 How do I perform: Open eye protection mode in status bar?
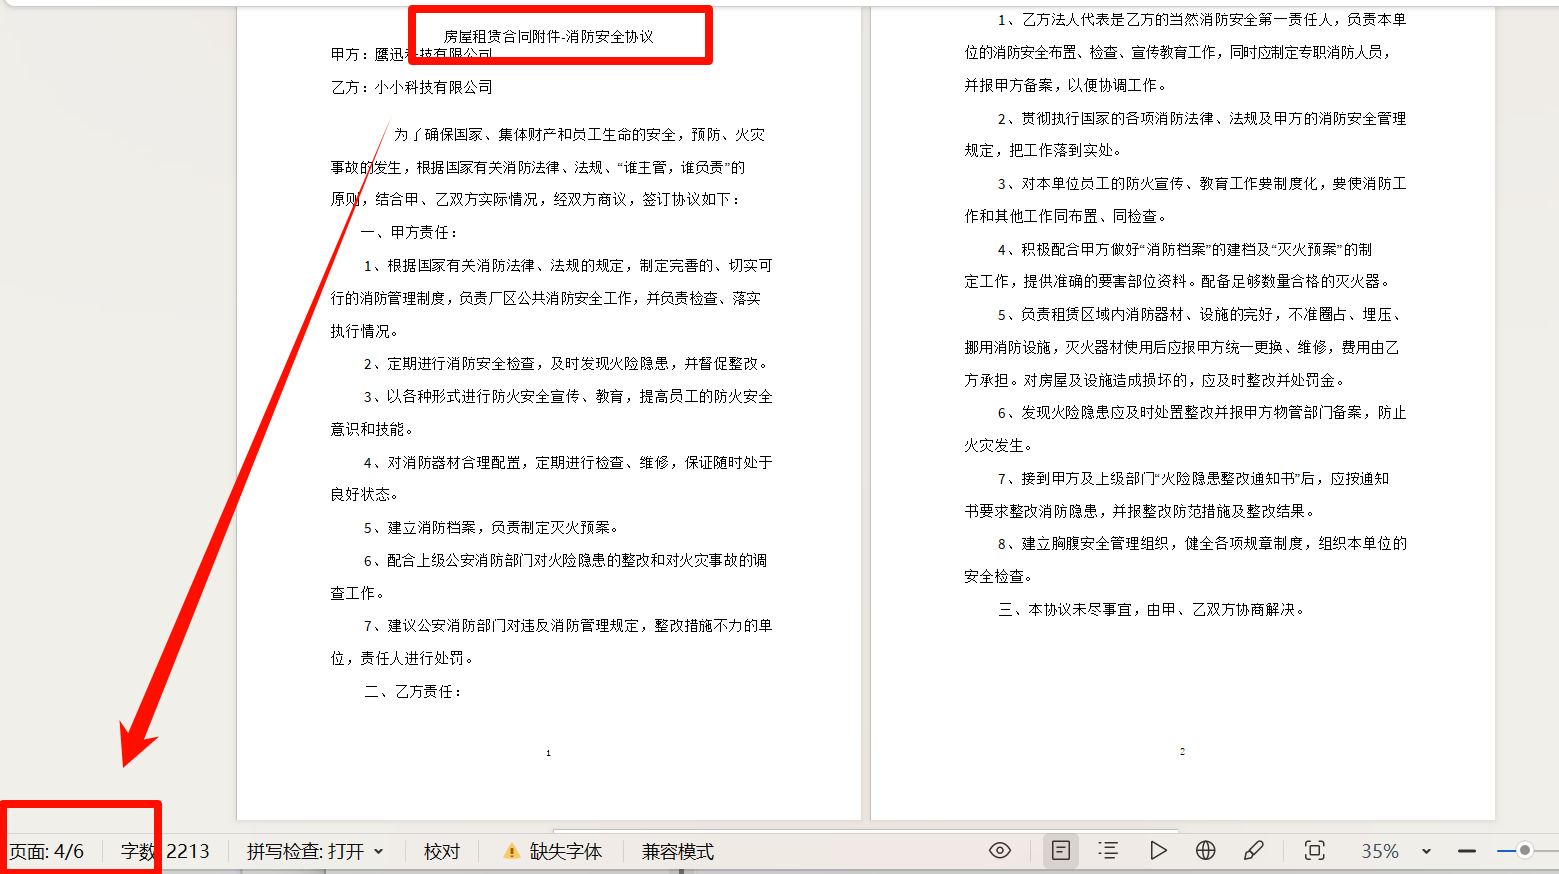pyautogui.click(x=999, y=851)
